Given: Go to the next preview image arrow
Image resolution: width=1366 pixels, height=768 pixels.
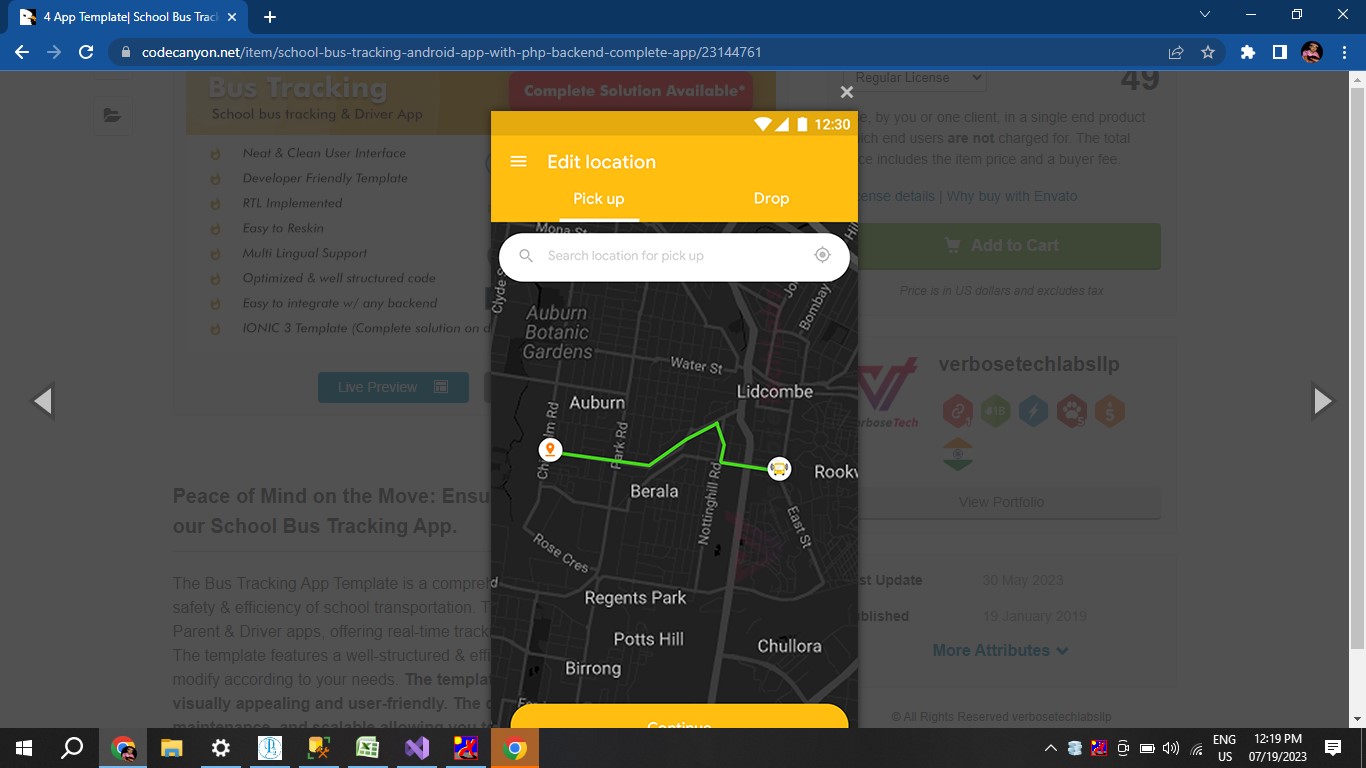Looking at the screenshot, I should click(1322, 401).
